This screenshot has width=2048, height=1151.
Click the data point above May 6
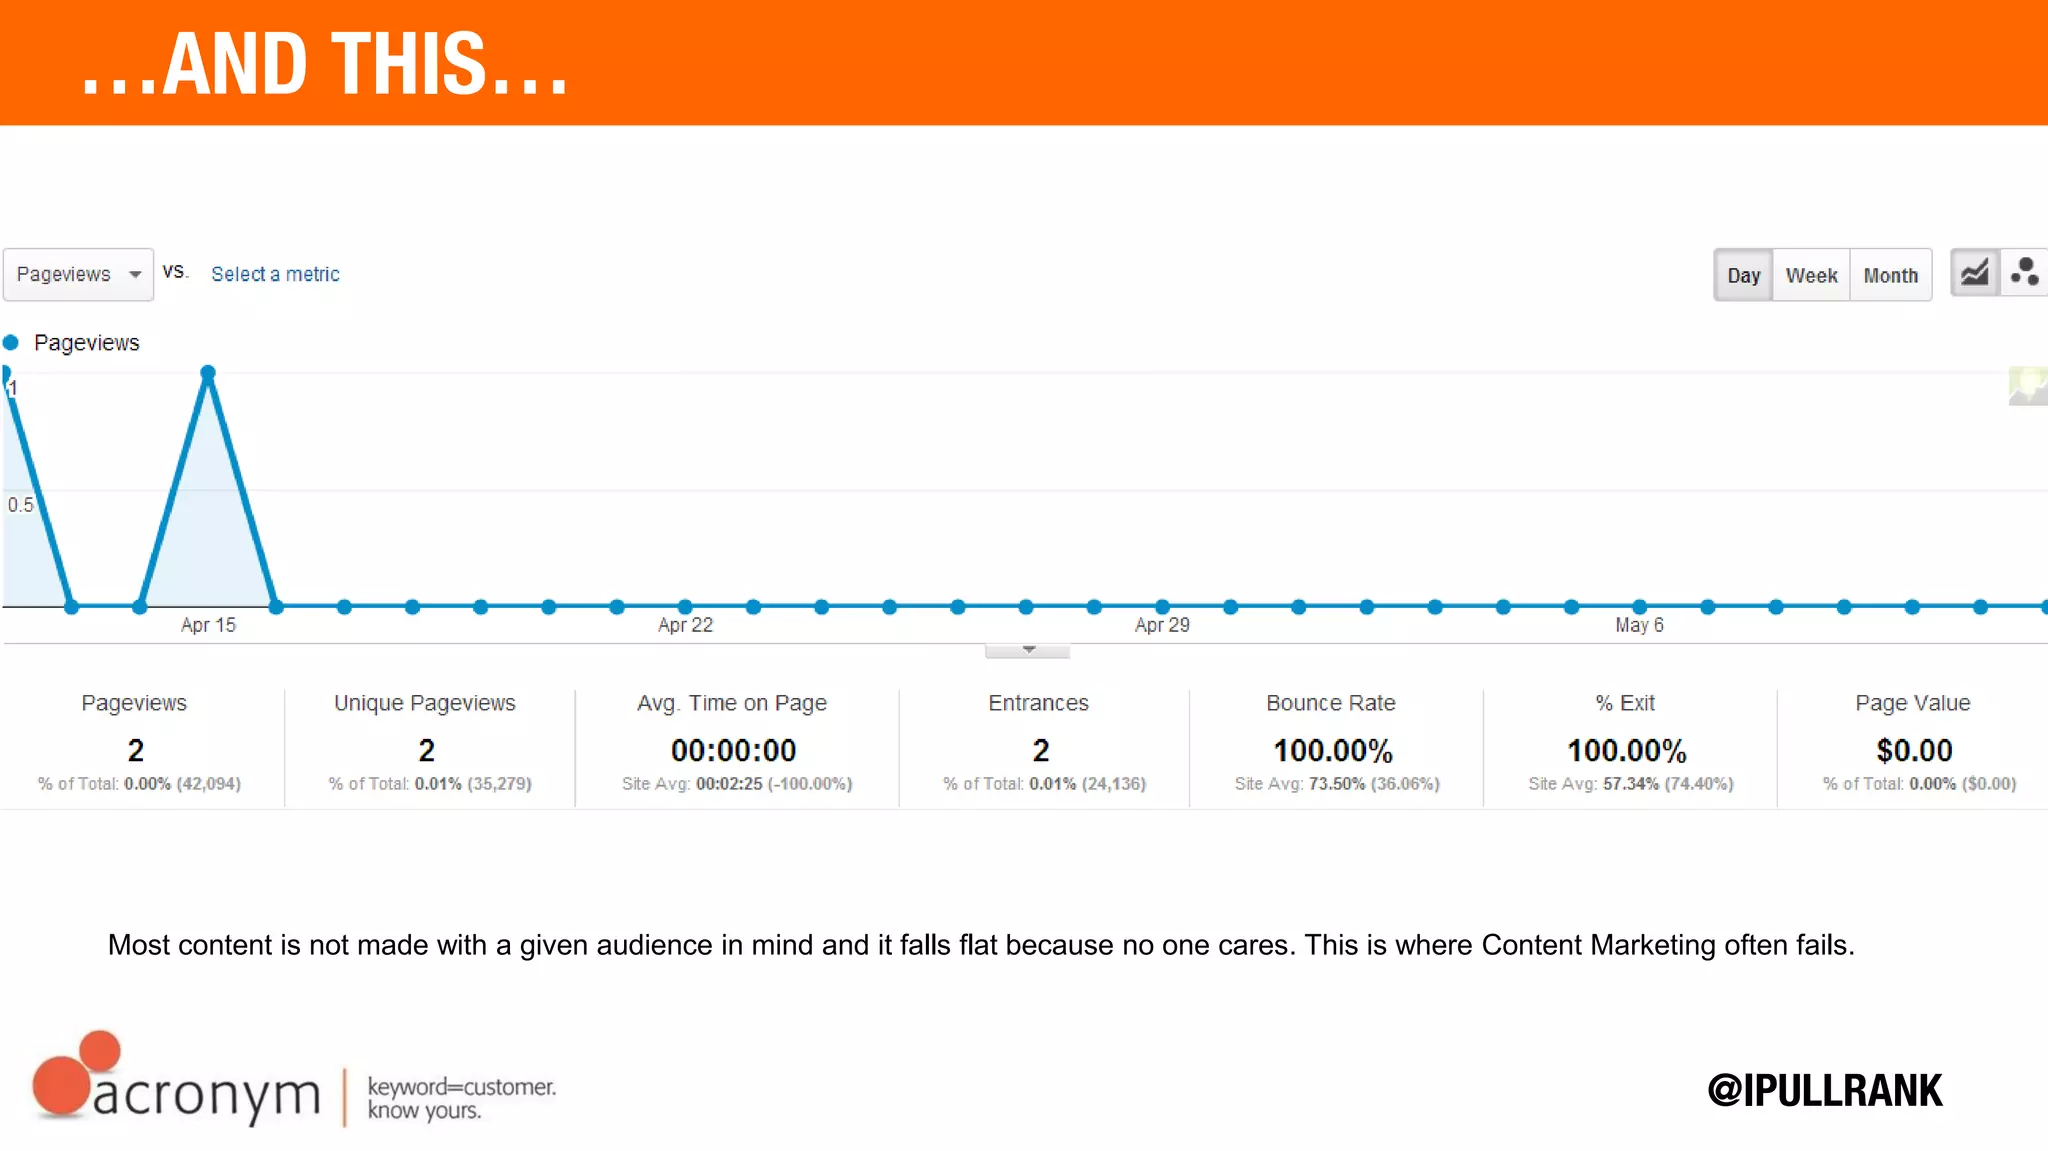point(1639,606)
